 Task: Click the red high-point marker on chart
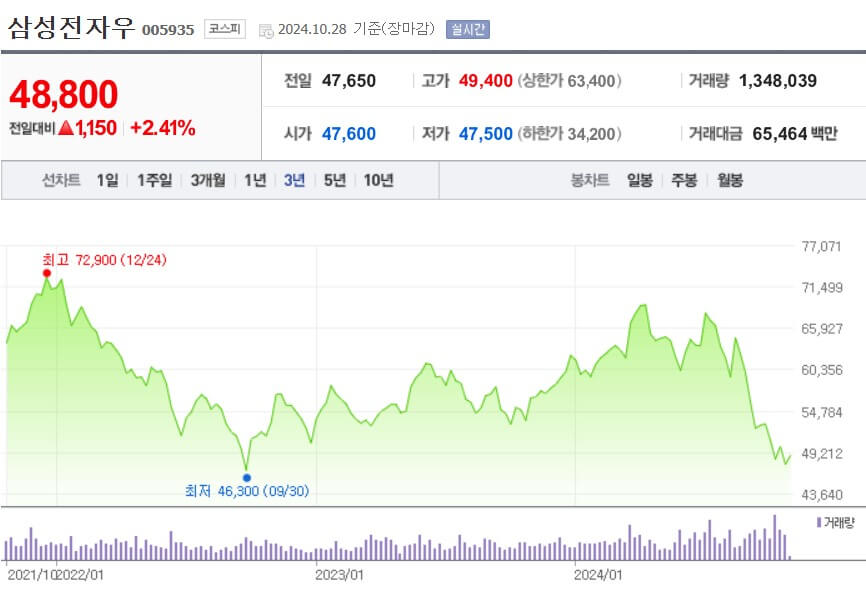pos(47,273)
